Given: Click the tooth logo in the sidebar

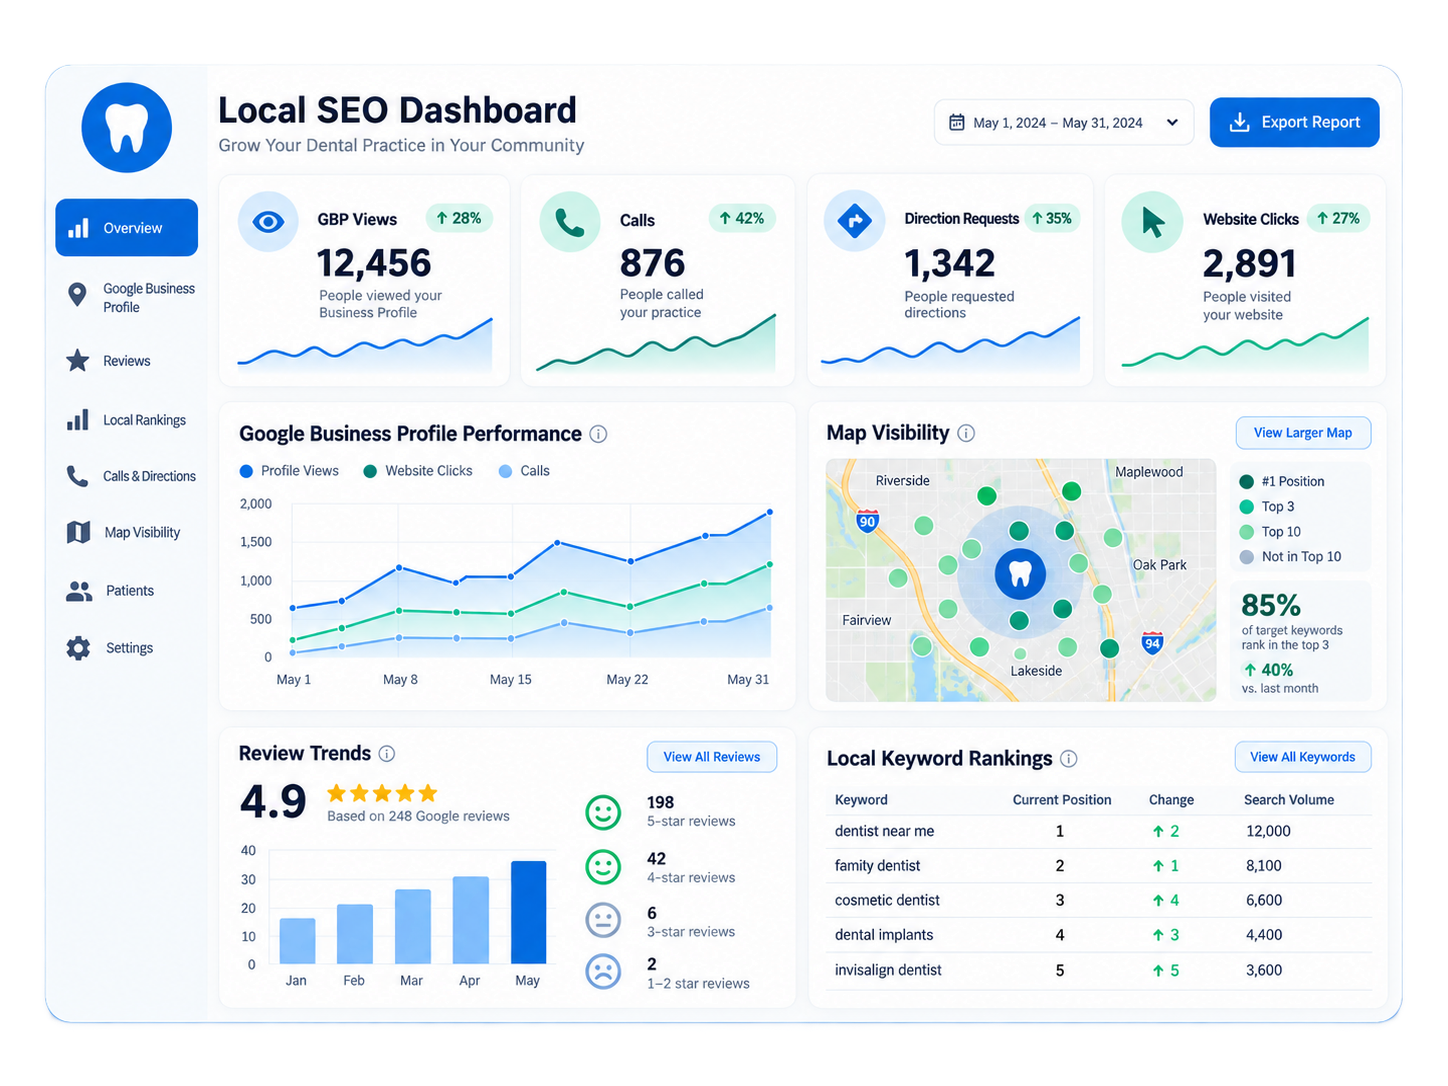Looking at the screenshot, I should pyautogui.click(x=127, y=128).
